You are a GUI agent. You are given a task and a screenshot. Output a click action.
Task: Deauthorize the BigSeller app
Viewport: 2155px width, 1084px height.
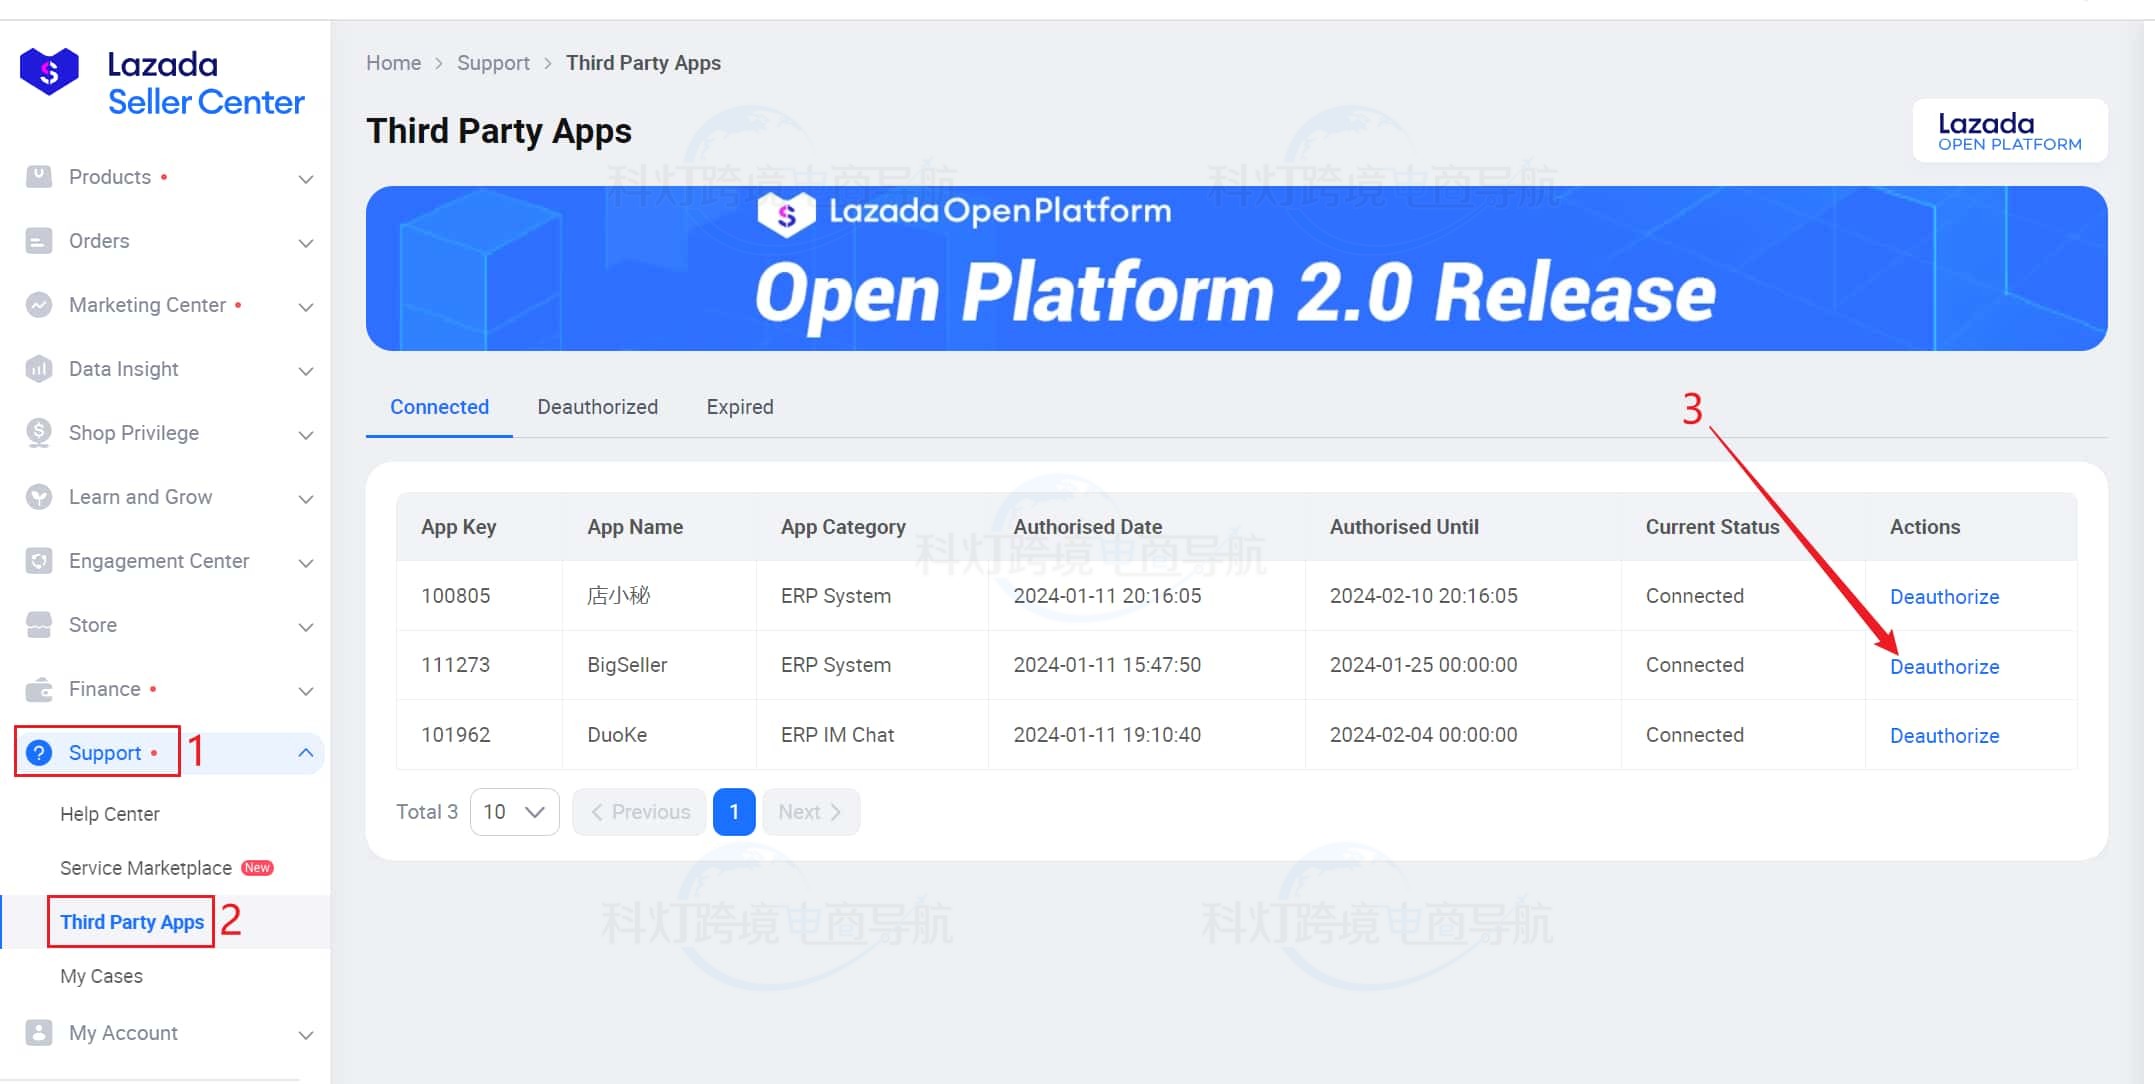pos(1943,667)
